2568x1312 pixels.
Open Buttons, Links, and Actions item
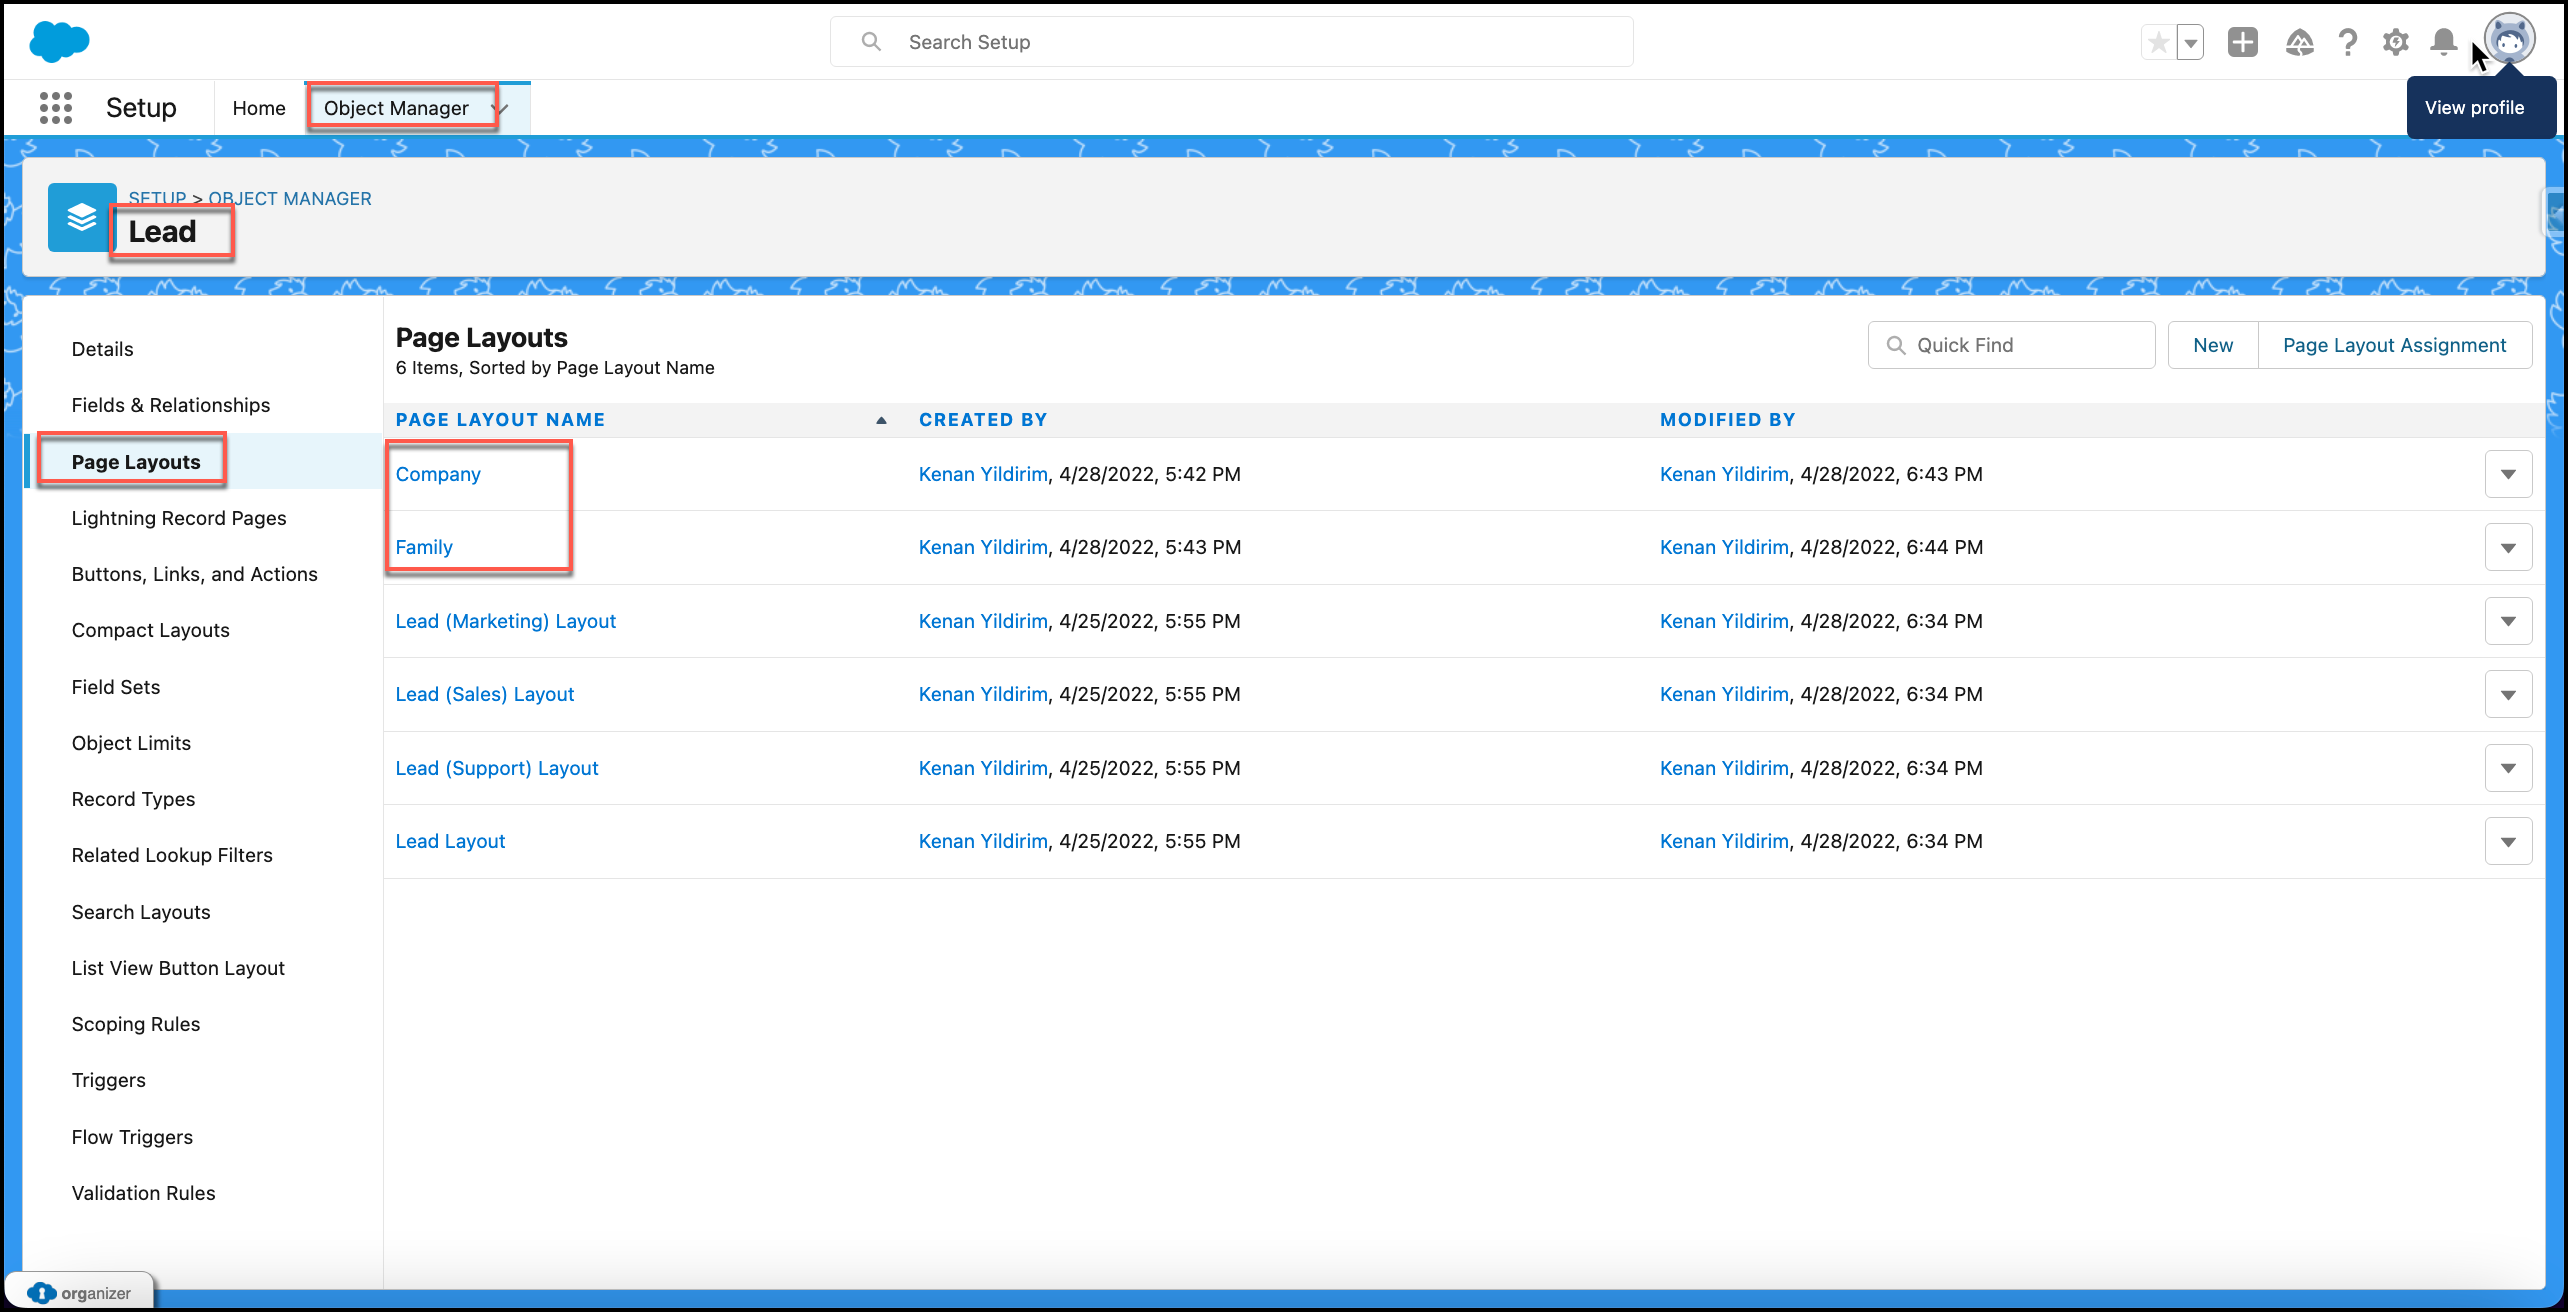(x=194, y=574)
